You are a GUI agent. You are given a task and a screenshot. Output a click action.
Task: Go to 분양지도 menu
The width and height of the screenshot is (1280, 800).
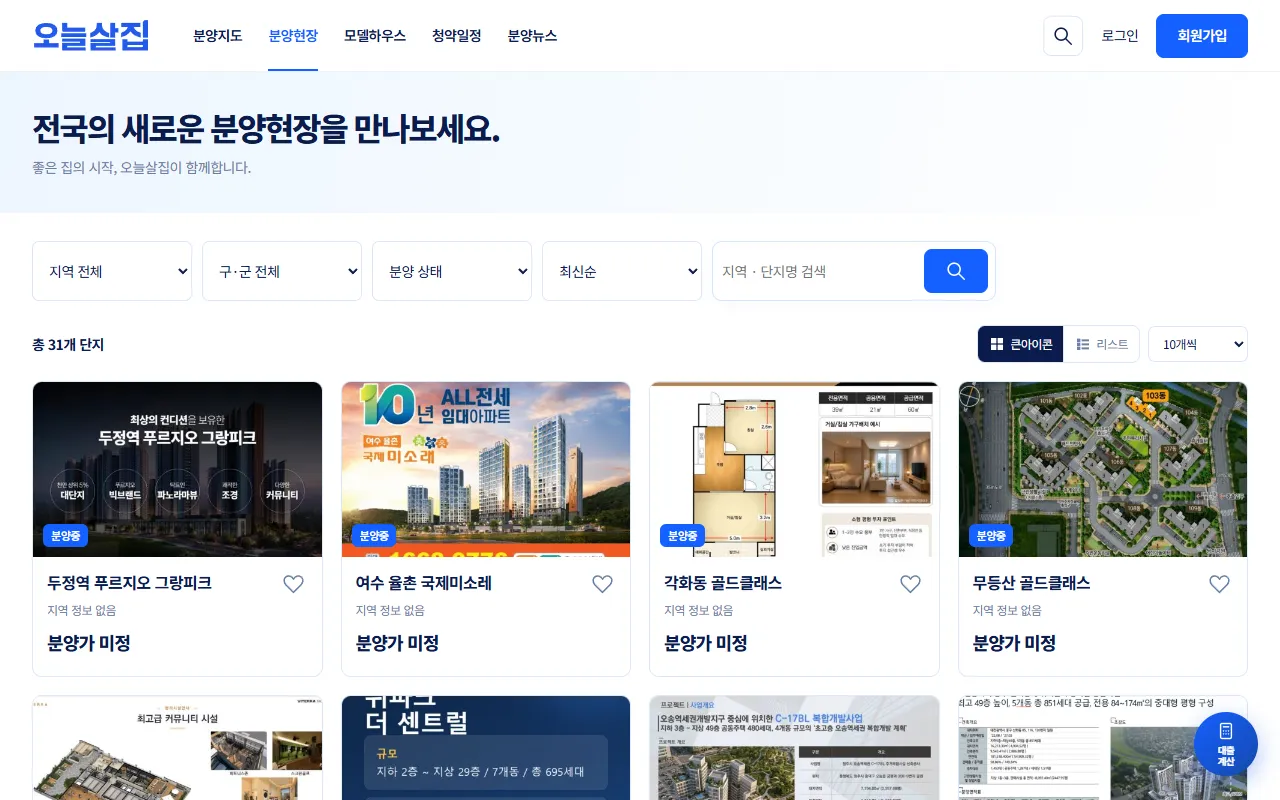[218, 36]
